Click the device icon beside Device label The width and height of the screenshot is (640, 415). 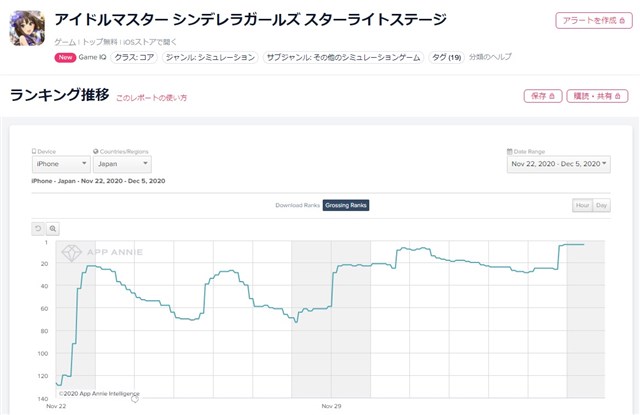click(34, 151)
